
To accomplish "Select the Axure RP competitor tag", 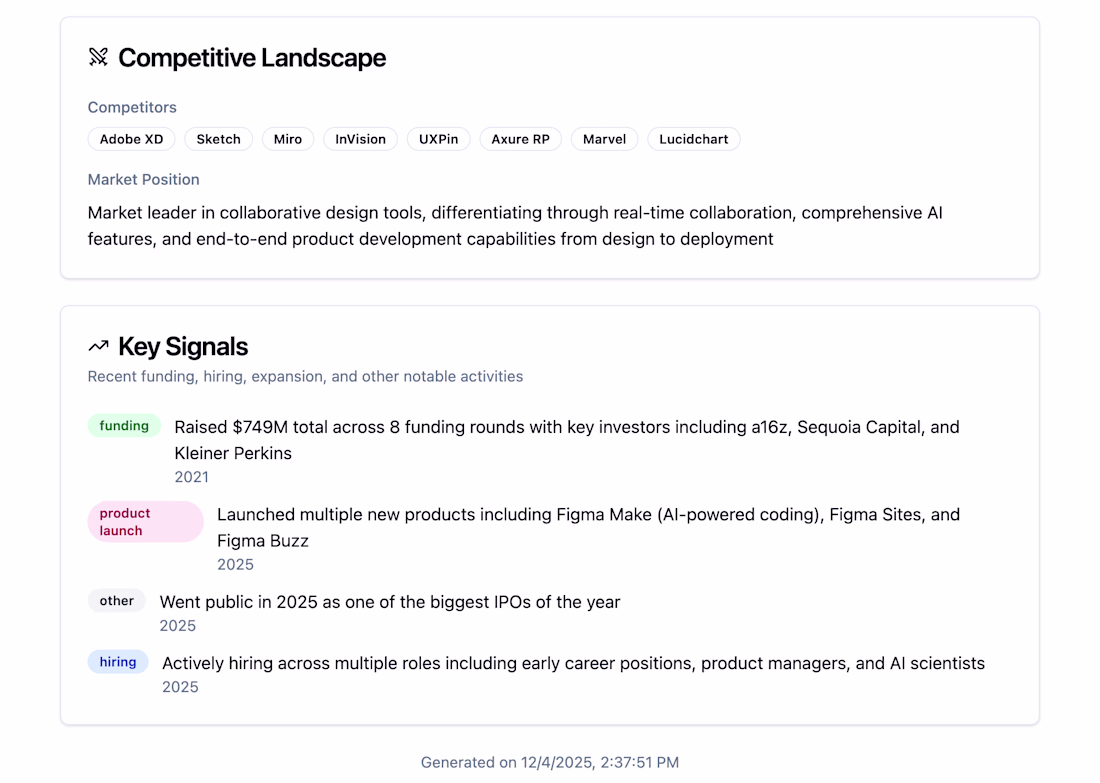I will coord(520,139).
